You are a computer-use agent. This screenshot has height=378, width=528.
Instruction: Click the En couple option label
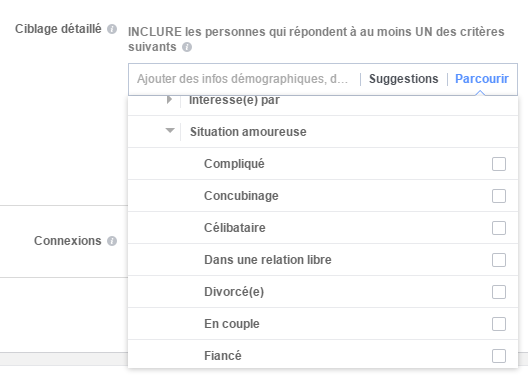click(x=232, y=324)
